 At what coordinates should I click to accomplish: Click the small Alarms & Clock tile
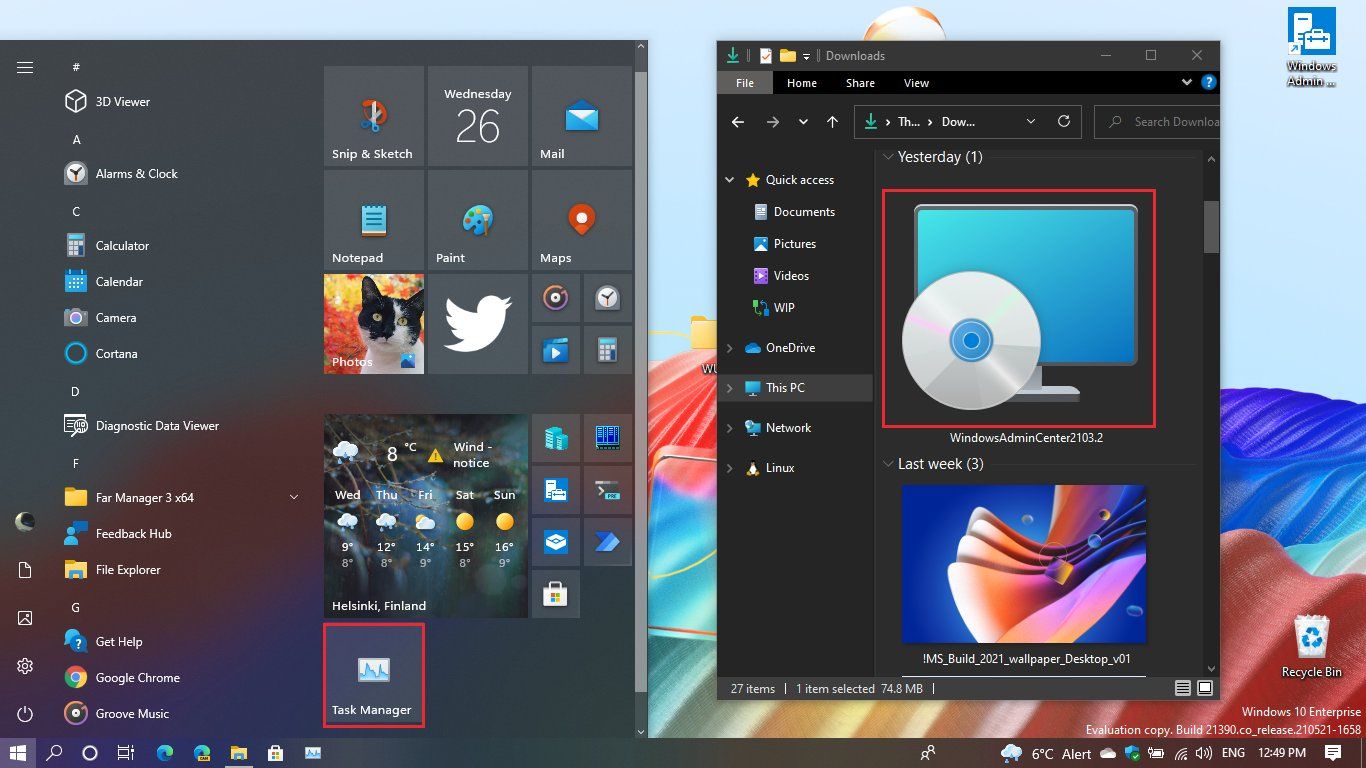(608, 298)
